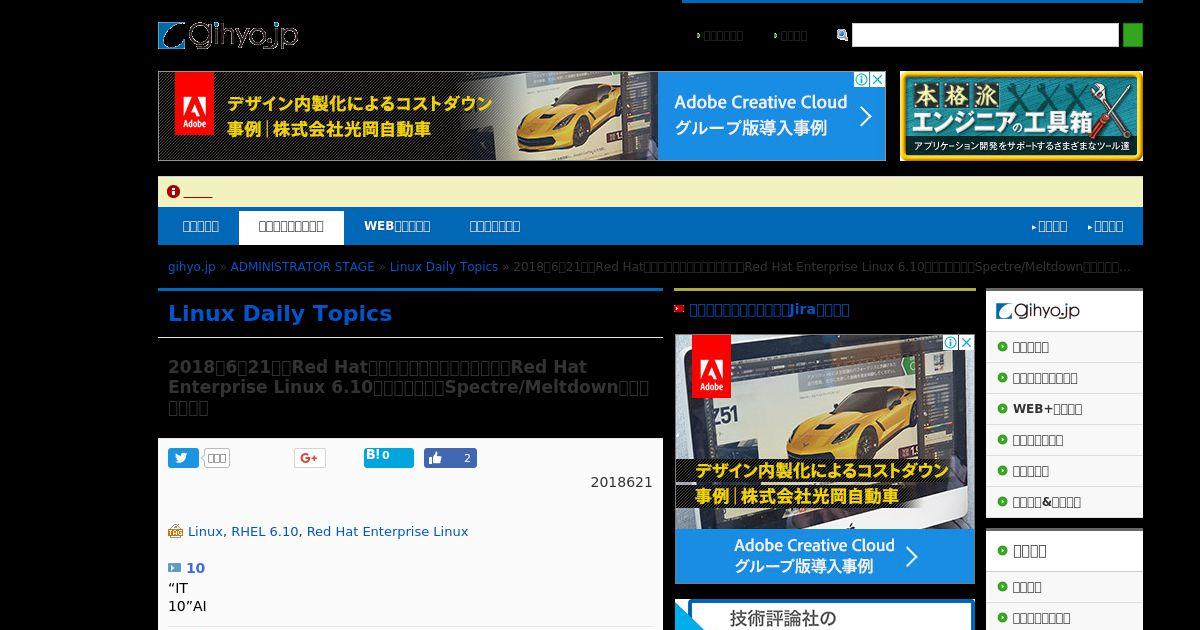The image size is (1200, 630).
Task: Open the ADMINISTRATOR STAGE breadcrumb link
Action: 302,267
